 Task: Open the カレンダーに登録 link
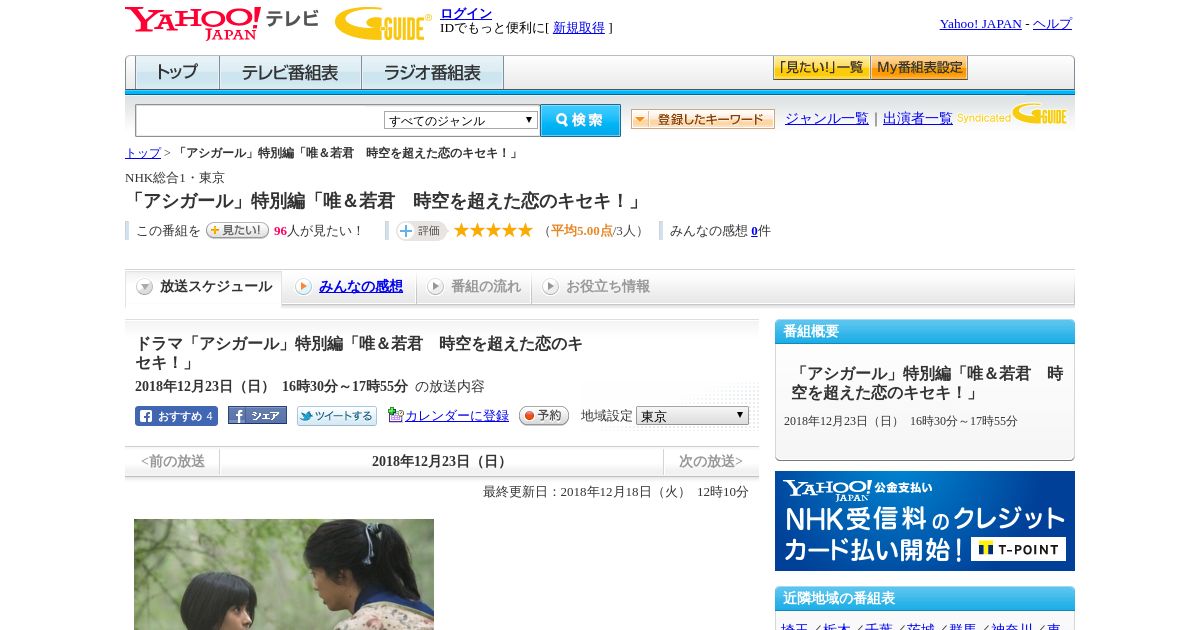click(x=457, y=416)
